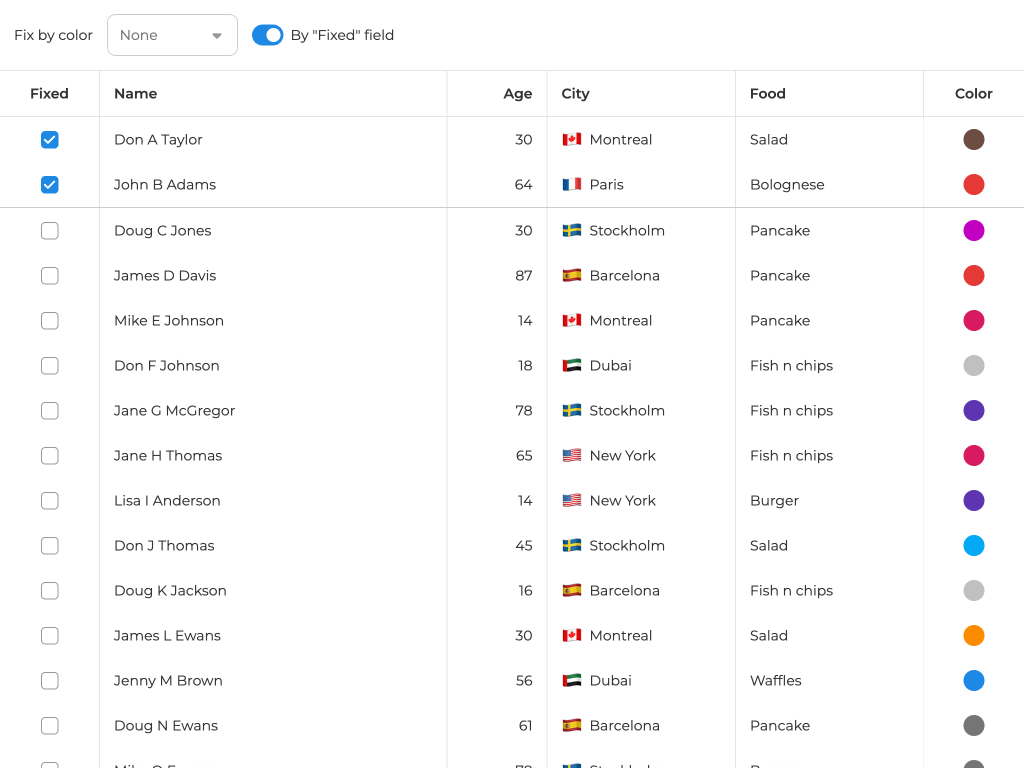Viewport: 1024px width, 768px height.
Task: Click US flag in Jane H Thomas row
Action: [x=572, y=456]
